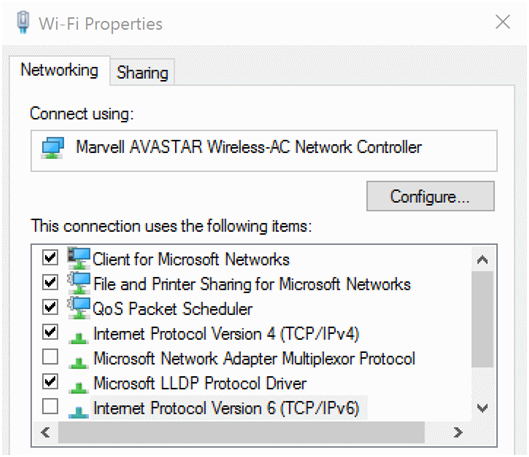529x457 pixels.
Task: Click the Wi-Fi adapter icon in title bar
Action: click(x=23, y=22)
